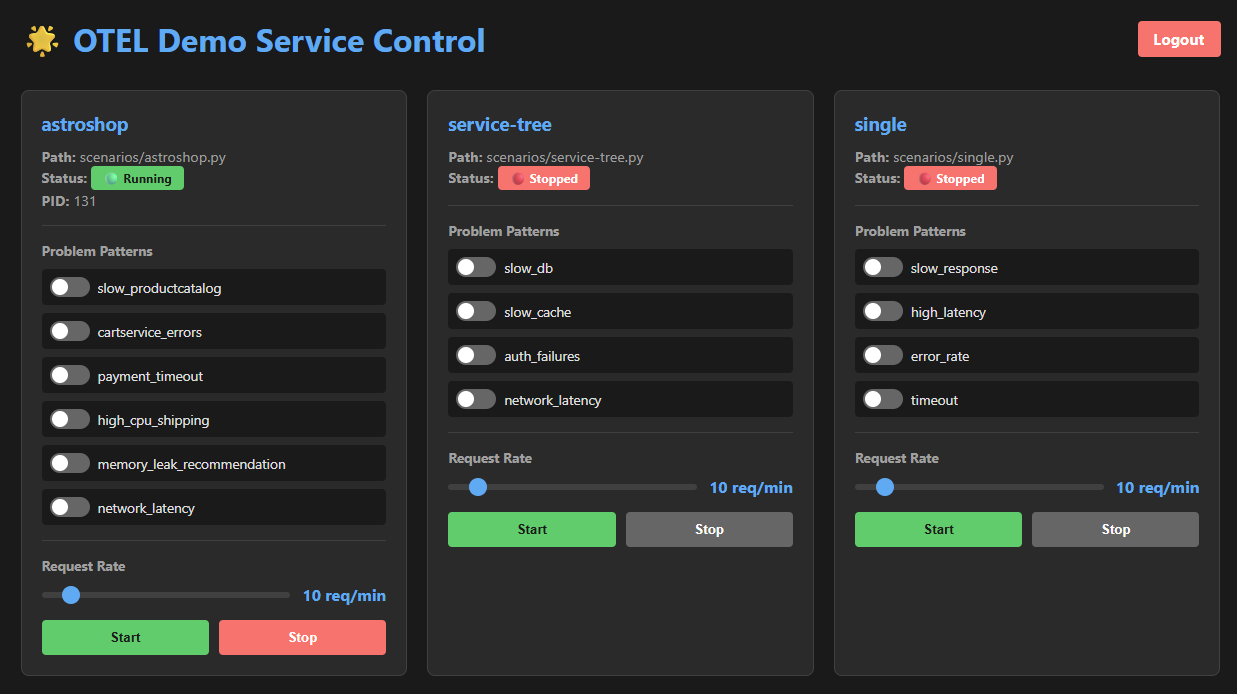The width and height of the screenshot is (1237, 694).
Task: Switch on the timeout problem pattern
Action: click(883, 400)
